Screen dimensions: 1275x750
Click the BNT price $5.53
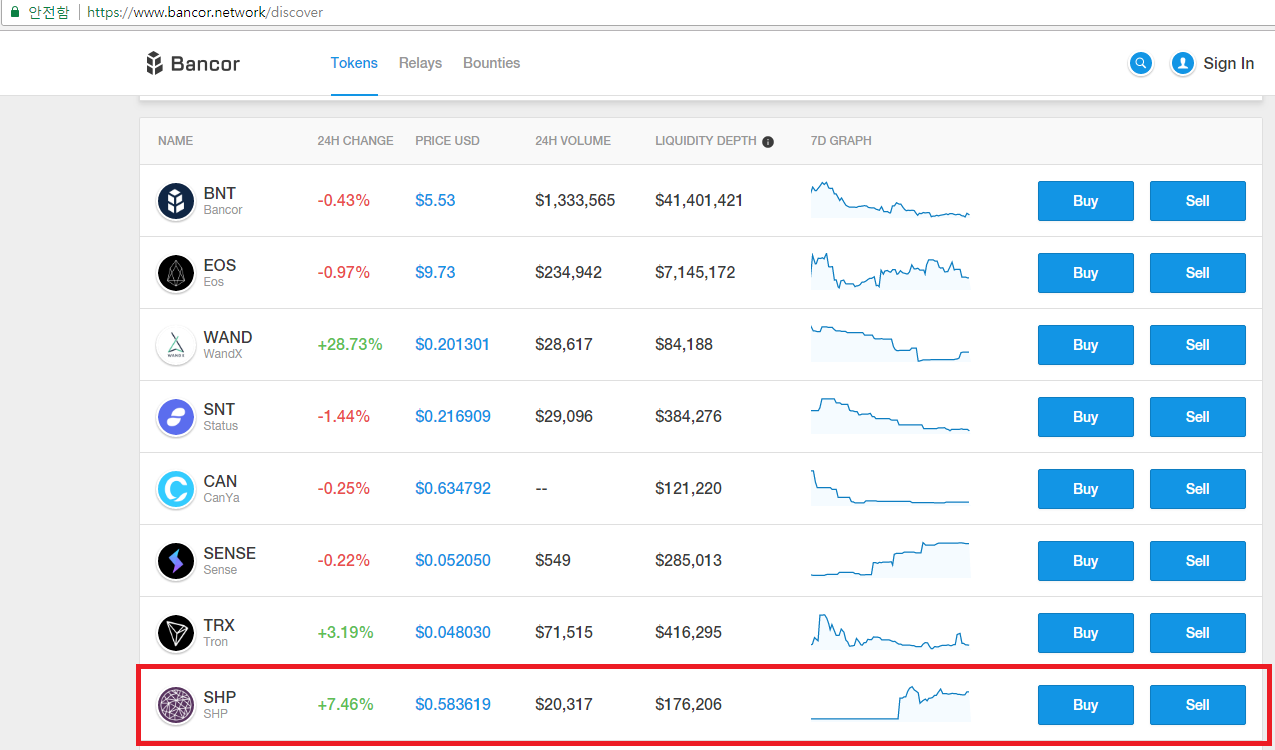(435, 201)
